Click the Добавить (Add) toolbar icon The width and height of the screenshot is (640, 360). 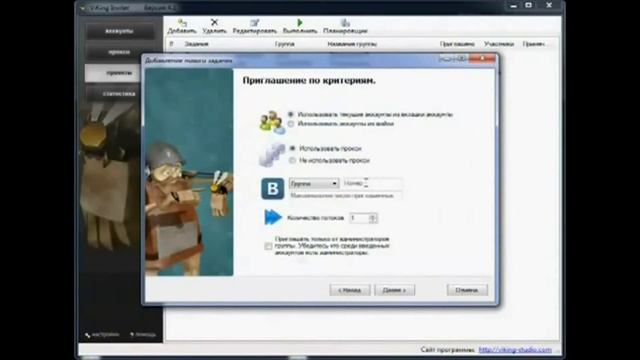coord(182,22)
